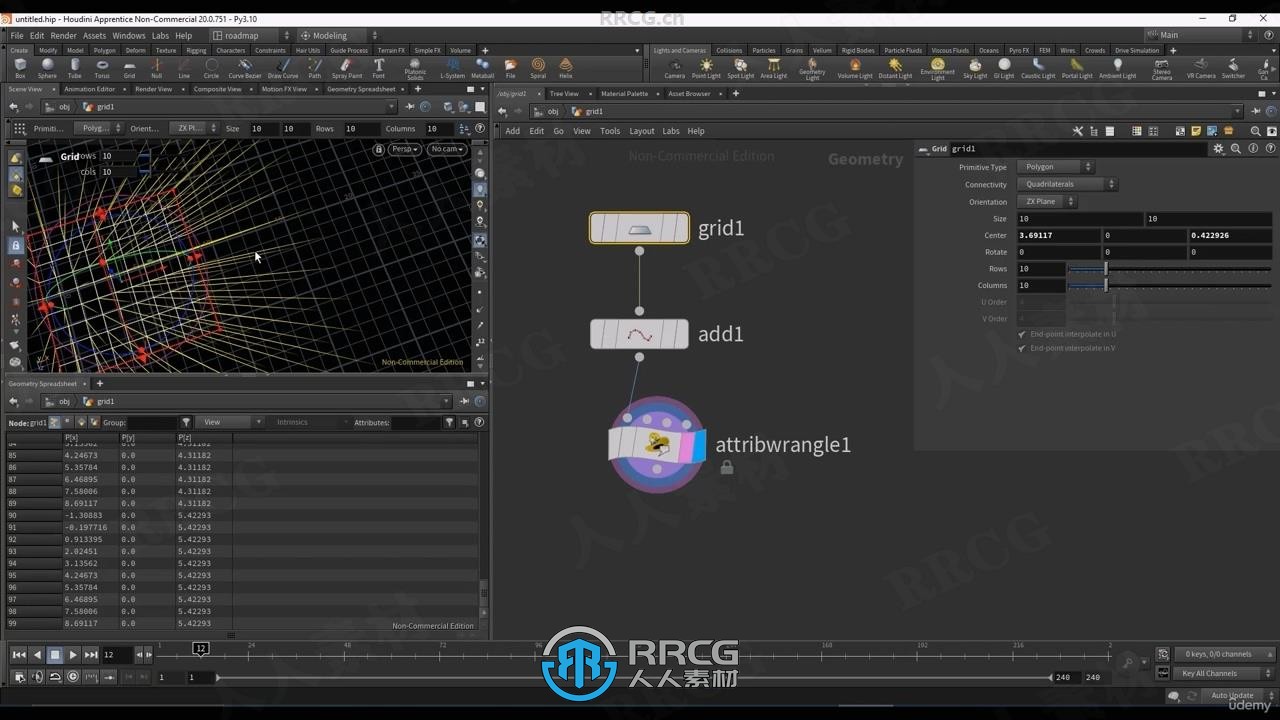Viewport: 1280px width, 720px height.
Task: Click the frame 12 timeline marker
Action: point(200,649)
